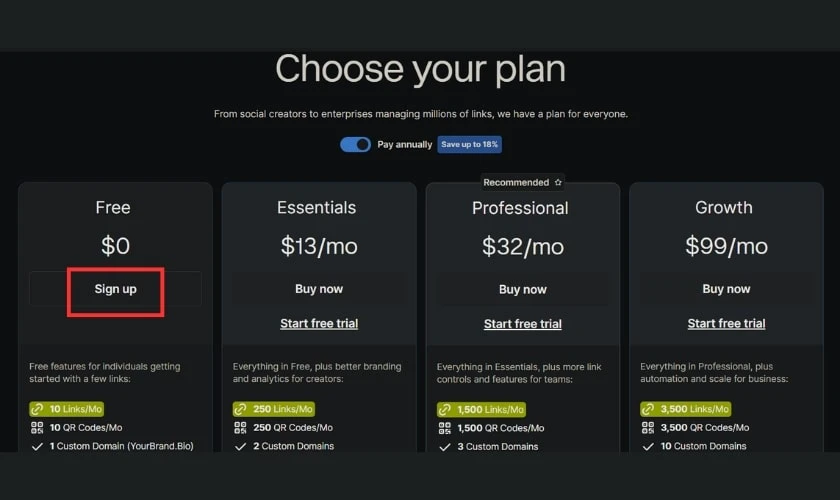Buy now the Essentials plan
The image size is (840, 500).
[x=319, y=289]
